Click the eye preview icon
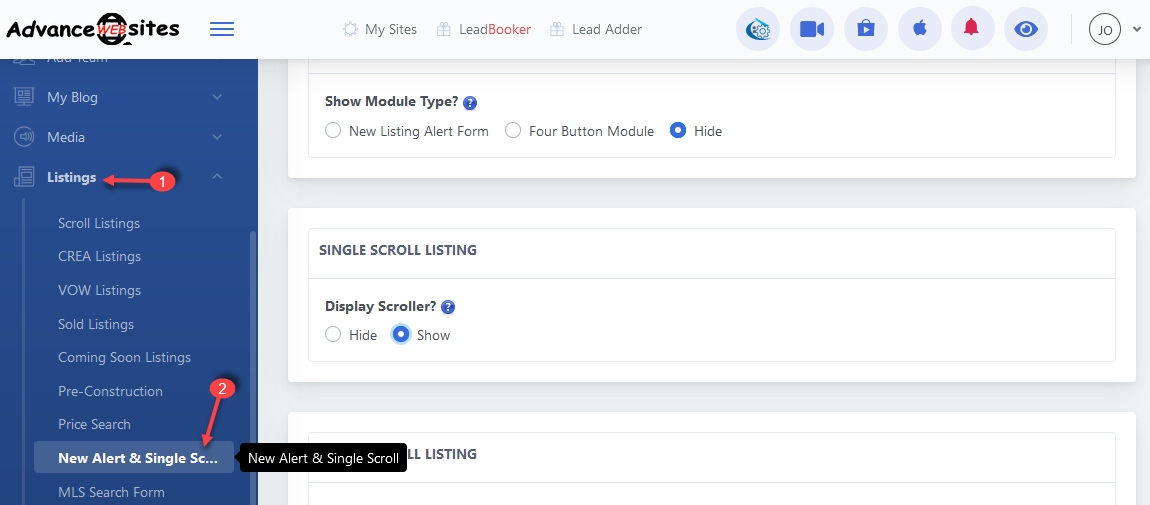Viewport: 1150px width, 505px height. [x=1025, y=29]
